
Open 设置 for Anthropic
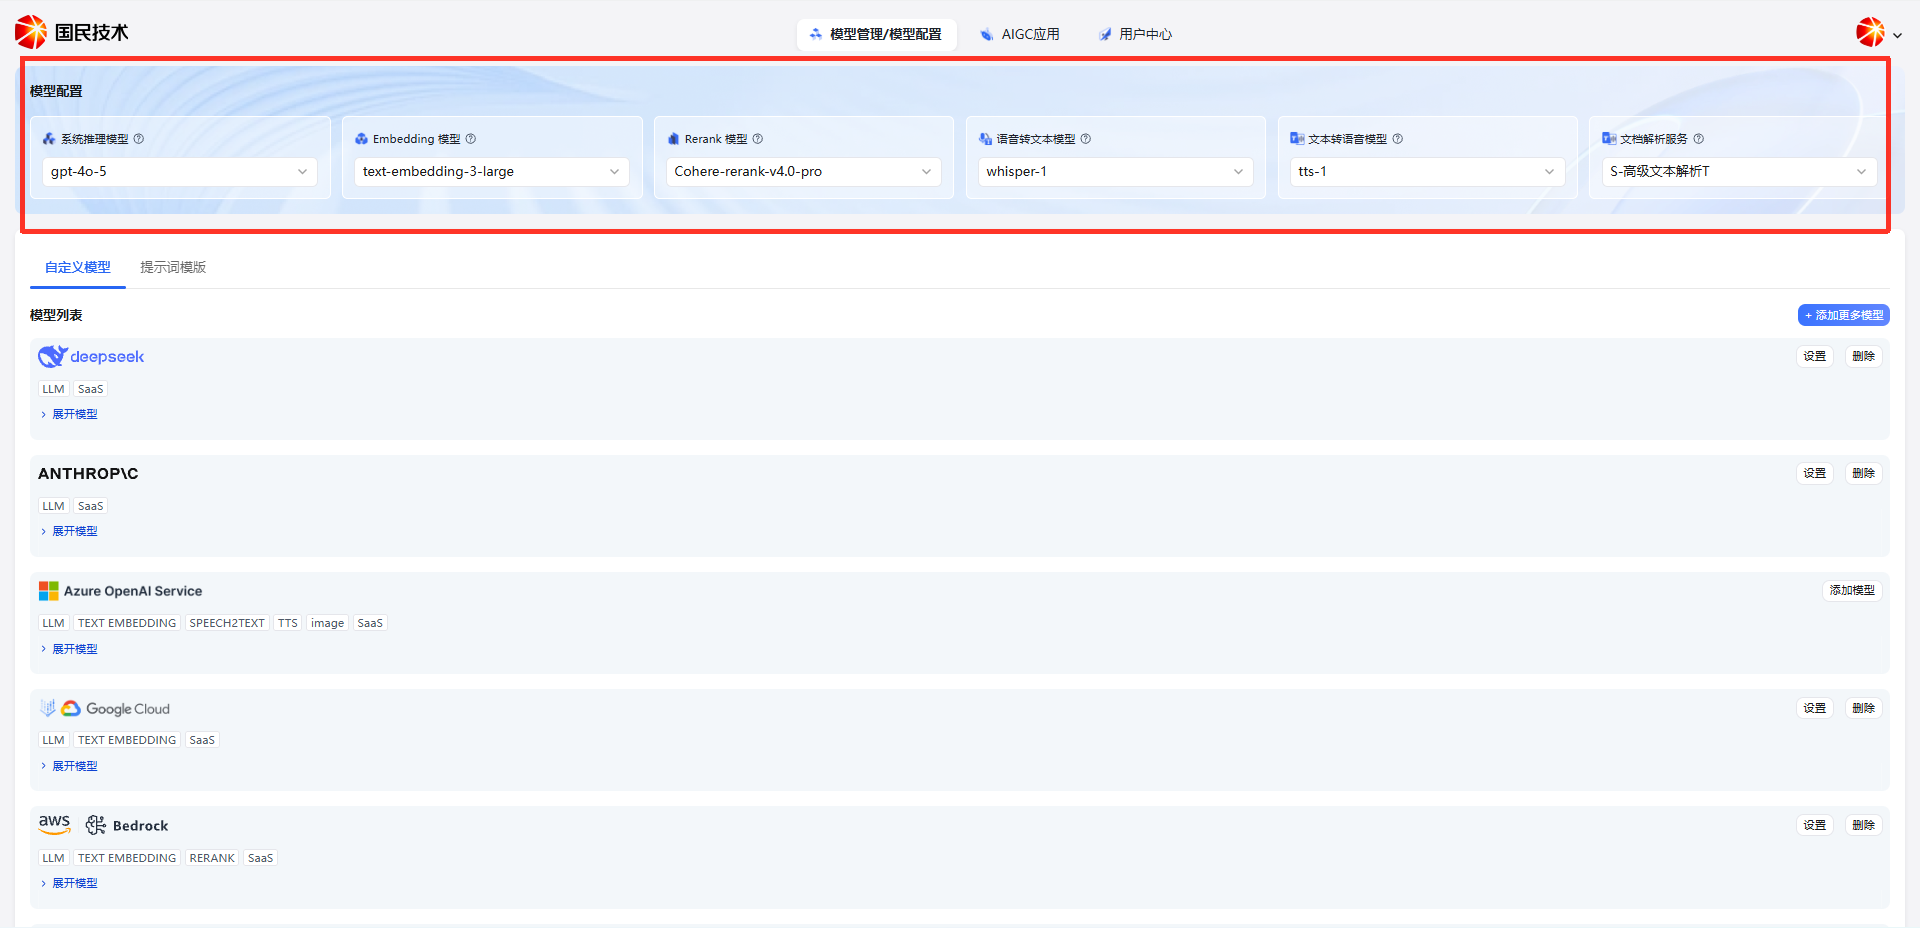[1815, 473]
